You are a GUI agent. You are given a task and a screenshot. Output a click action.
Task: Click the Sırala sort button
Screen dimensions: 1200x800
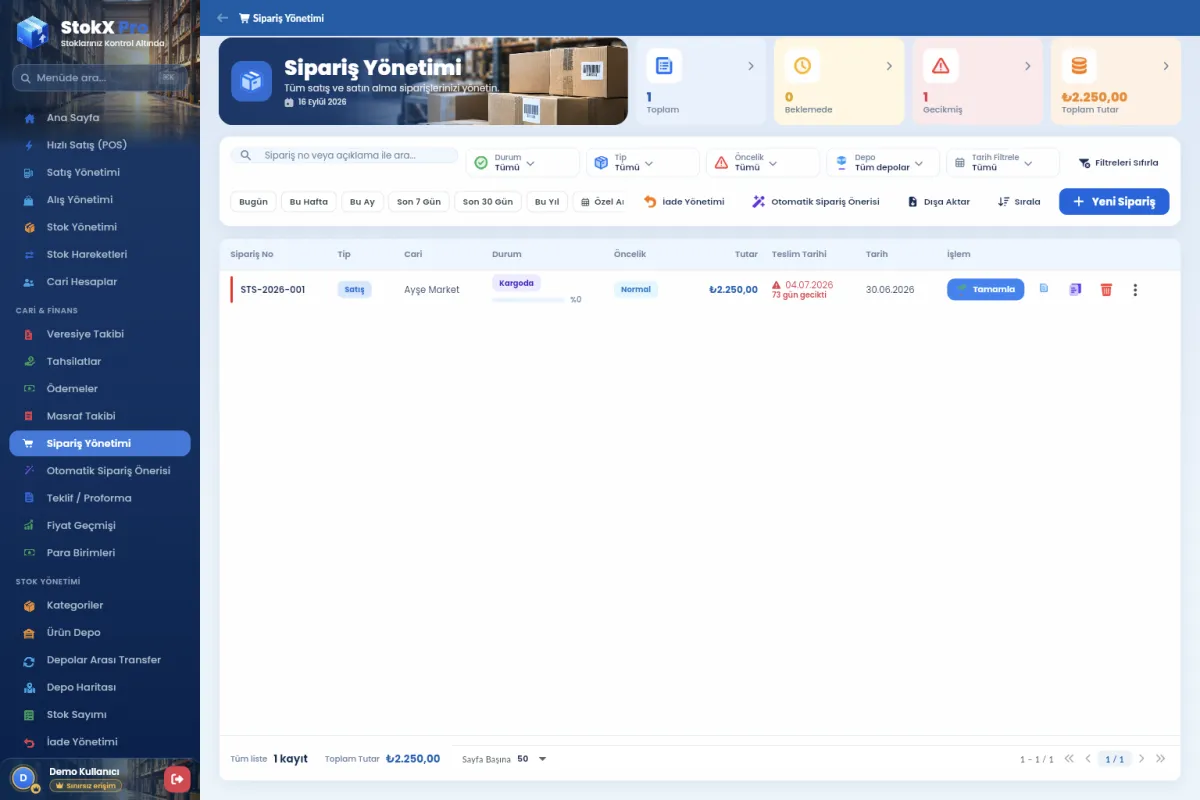(1019, 201)
